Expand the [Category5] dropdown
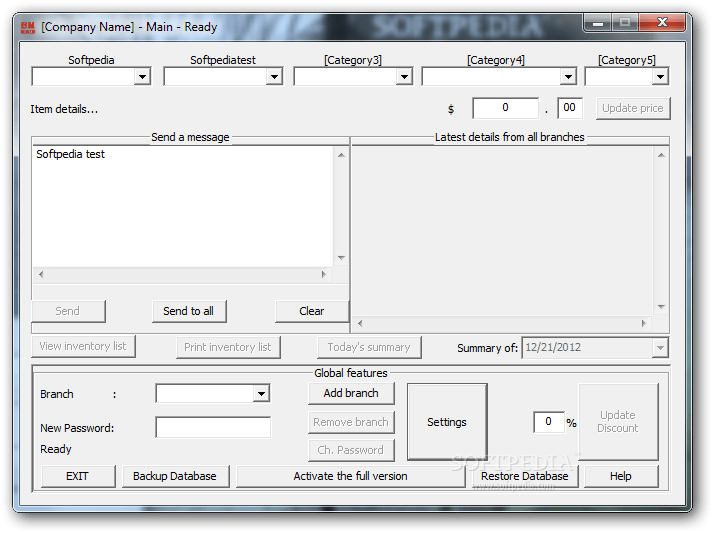The width and height of the screenshot is (713, 533). point(660,76)
